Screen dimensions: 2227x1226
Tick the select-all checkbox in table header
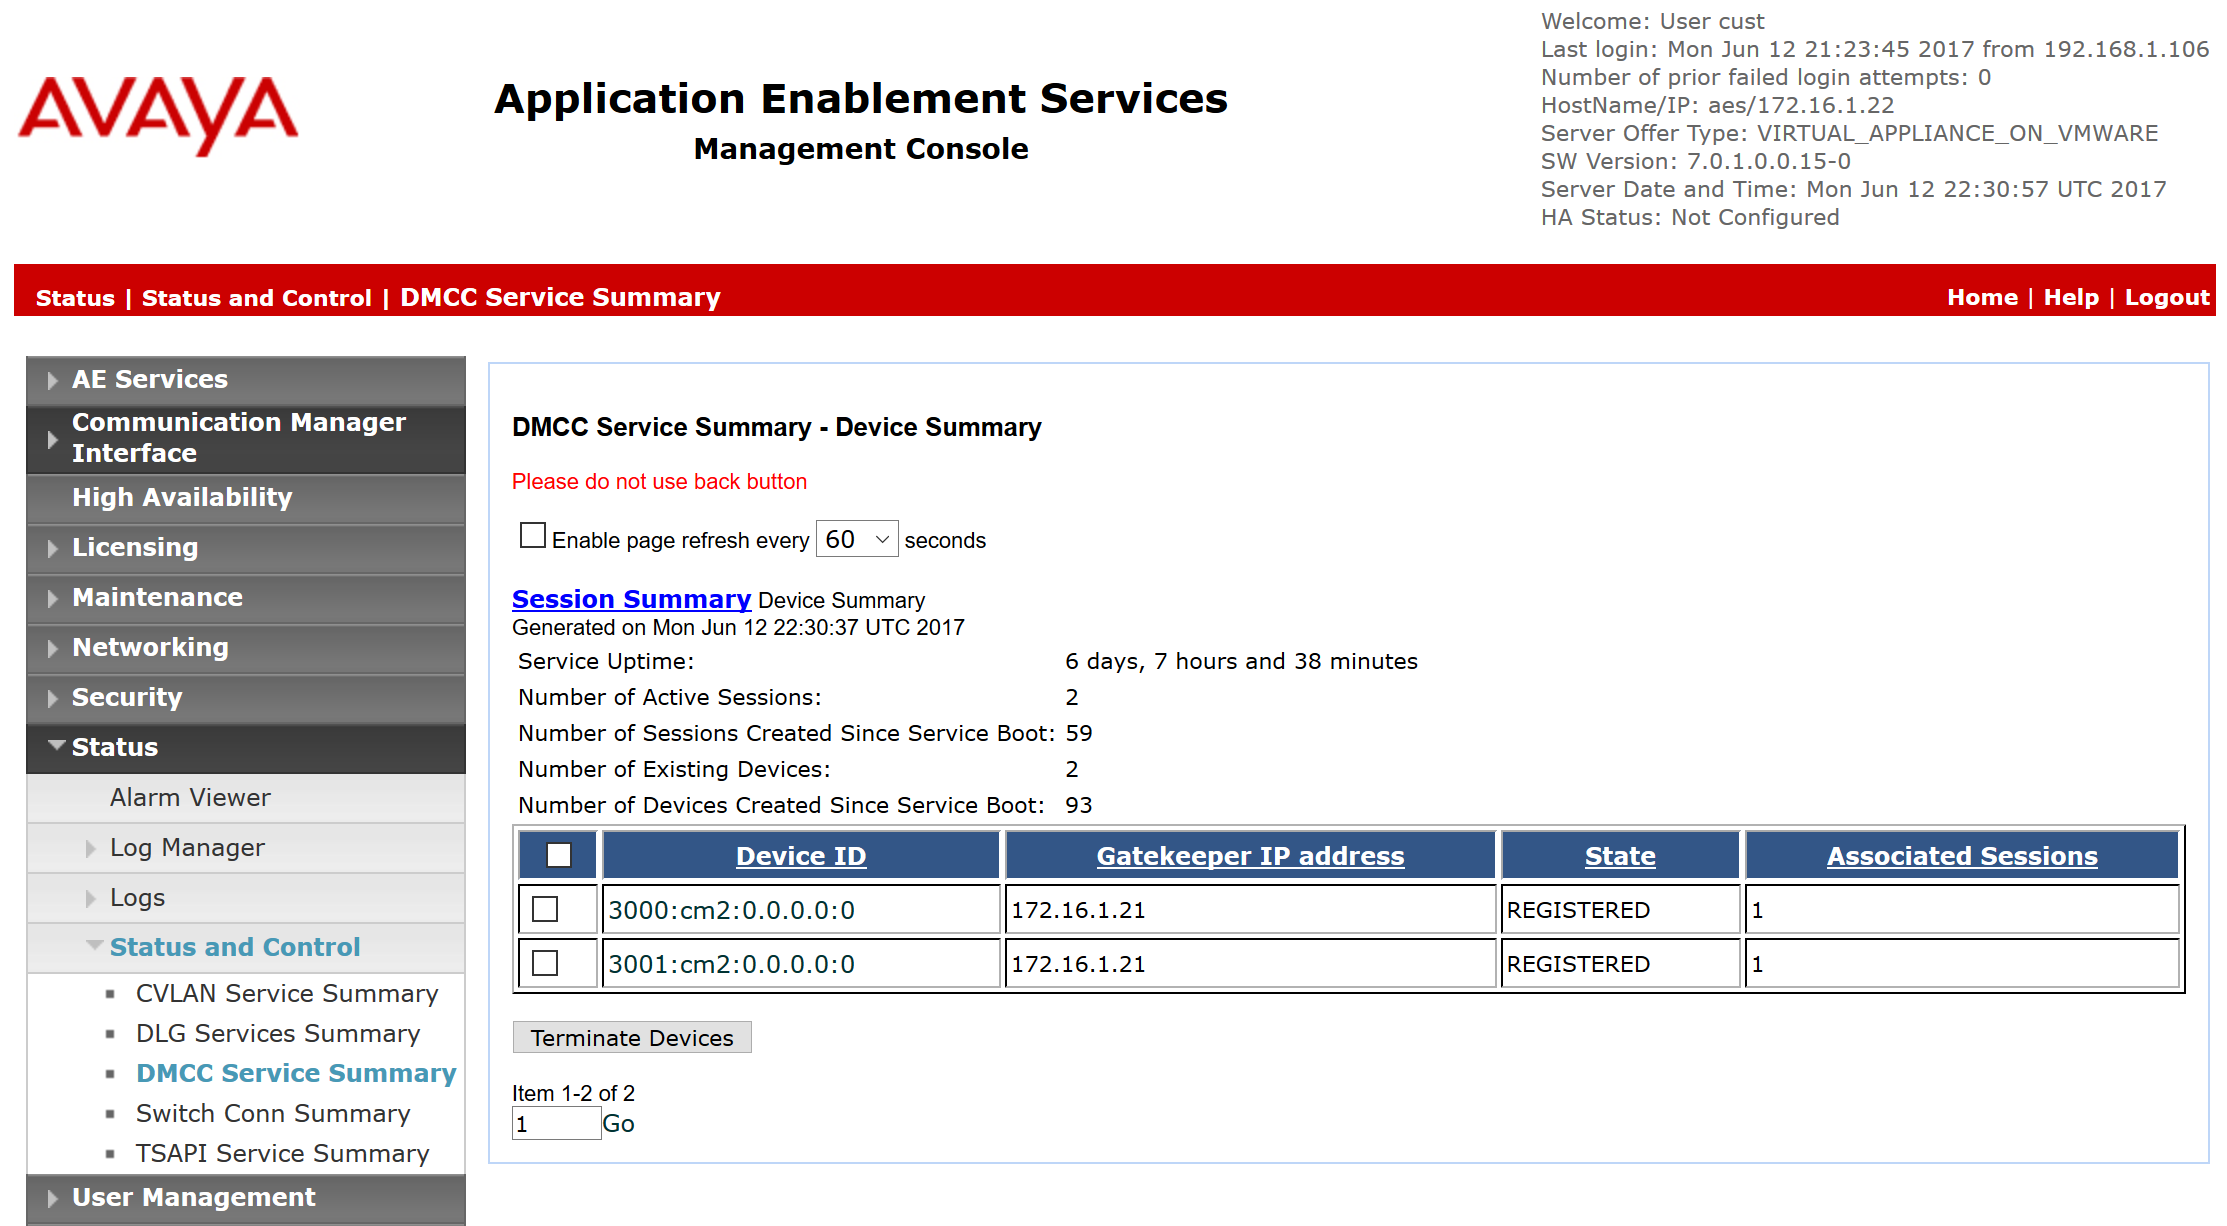(559, 855)
